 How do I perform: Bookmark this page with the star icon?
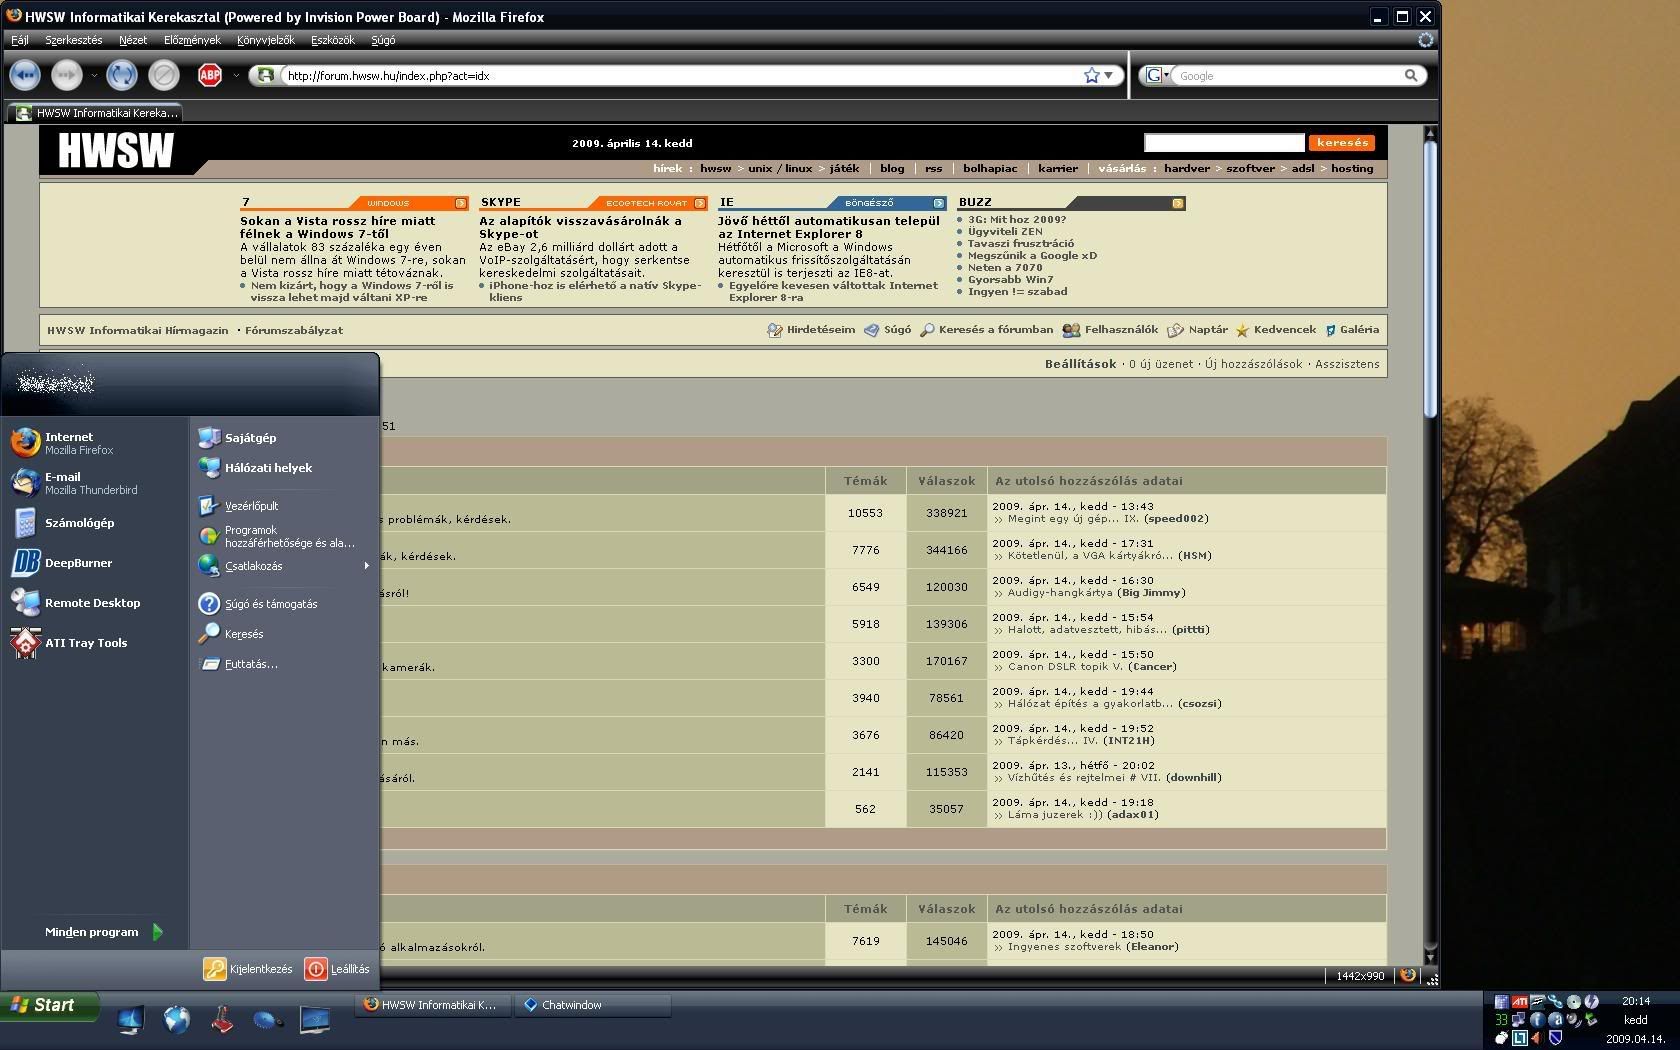click(1092, 75)
